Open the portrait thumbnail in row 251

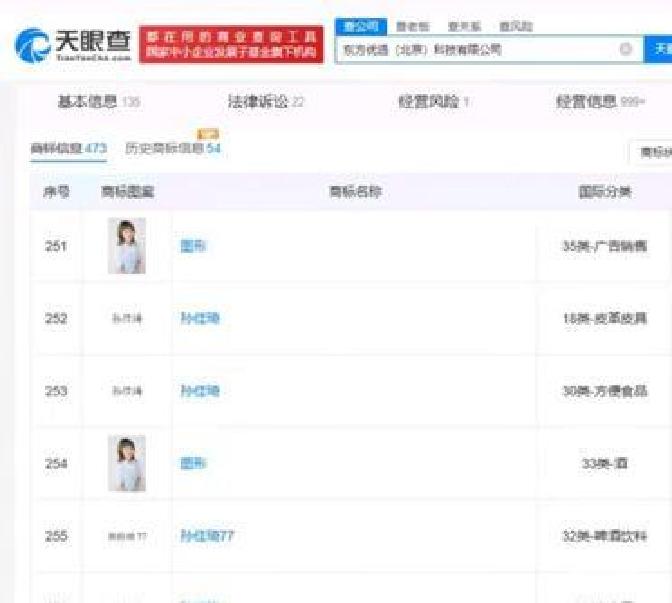coord(127,246)
